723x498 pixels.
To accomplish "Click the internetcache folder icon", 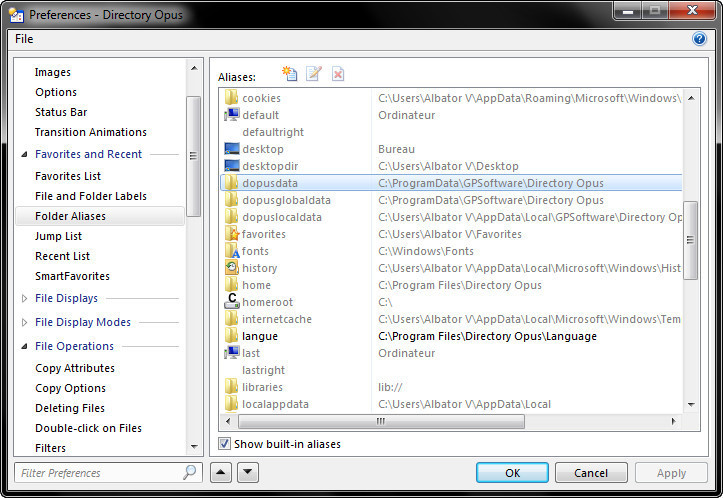I will click(231, 319).
